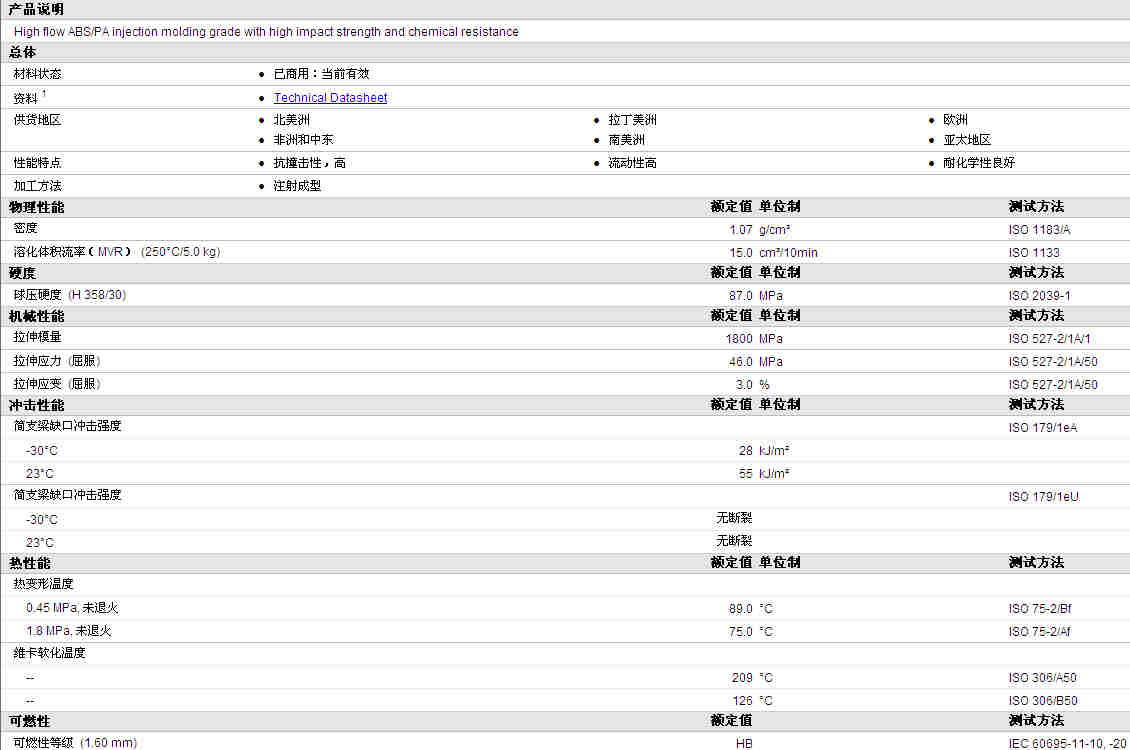
Task: Click the ISO 2039-1 test method
Action: coord(1039,296)
